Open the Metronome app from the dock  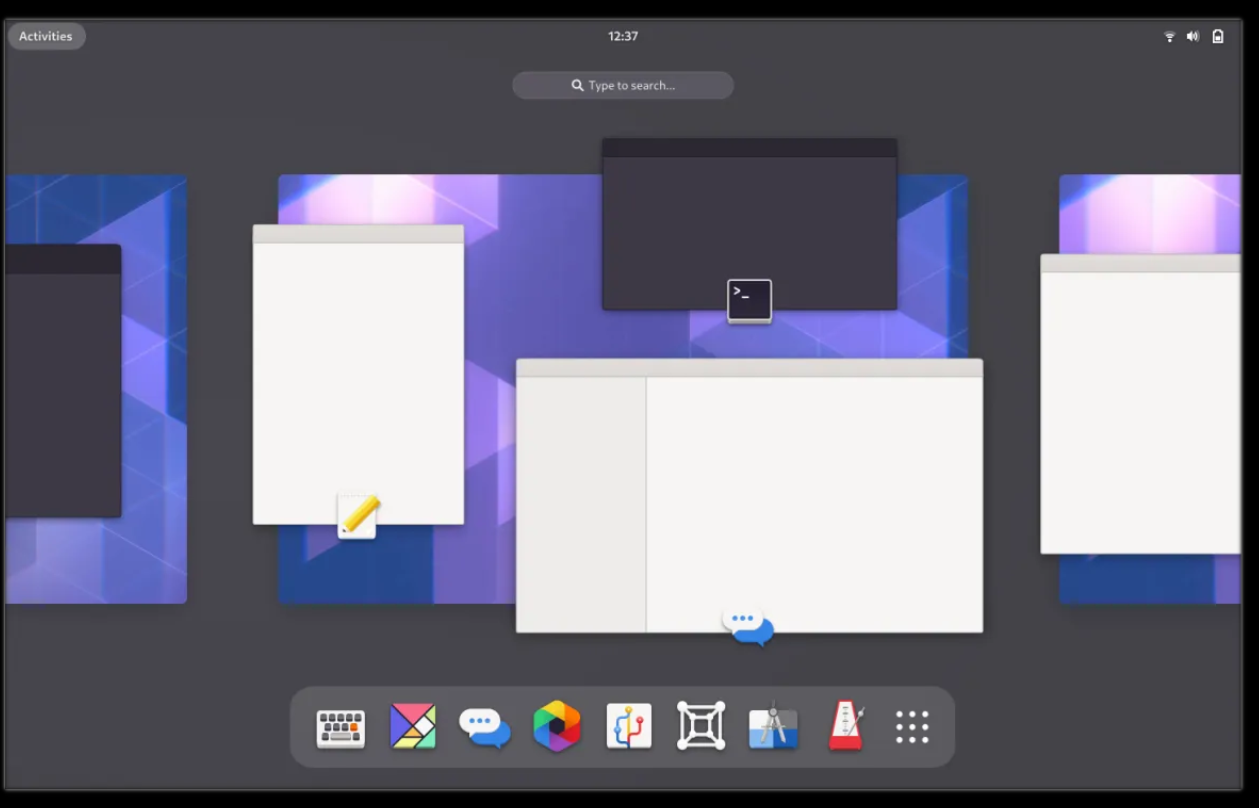[x=844, y=726]
